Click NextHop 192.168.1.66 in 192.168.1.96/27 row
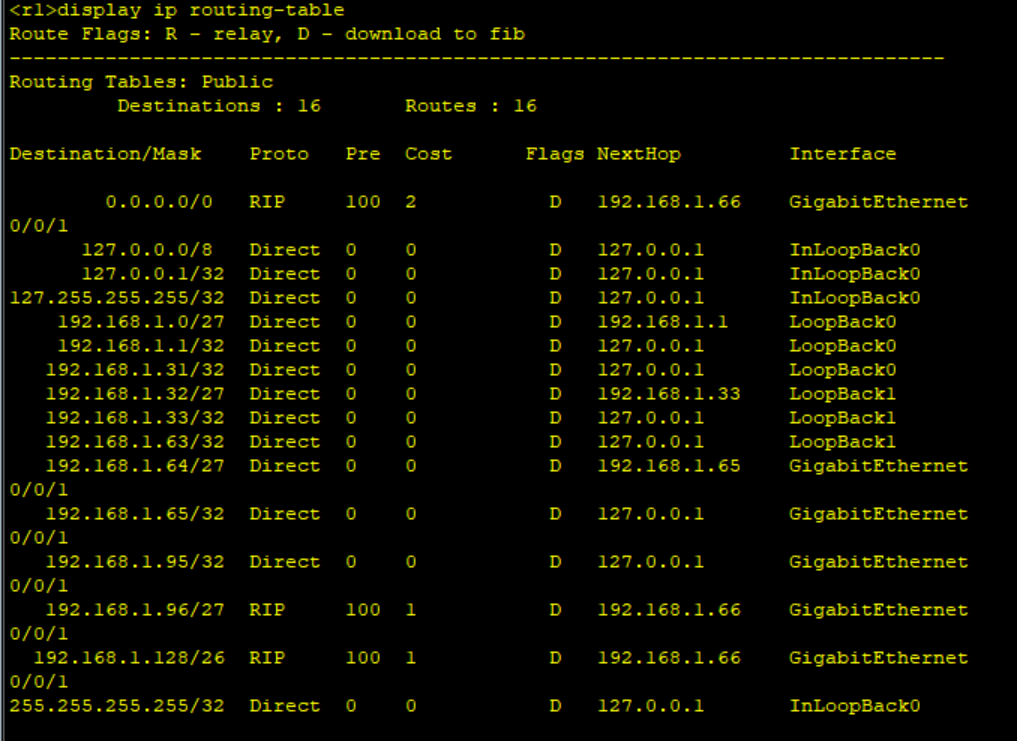Screen dimensions: 1017x741 669,610
